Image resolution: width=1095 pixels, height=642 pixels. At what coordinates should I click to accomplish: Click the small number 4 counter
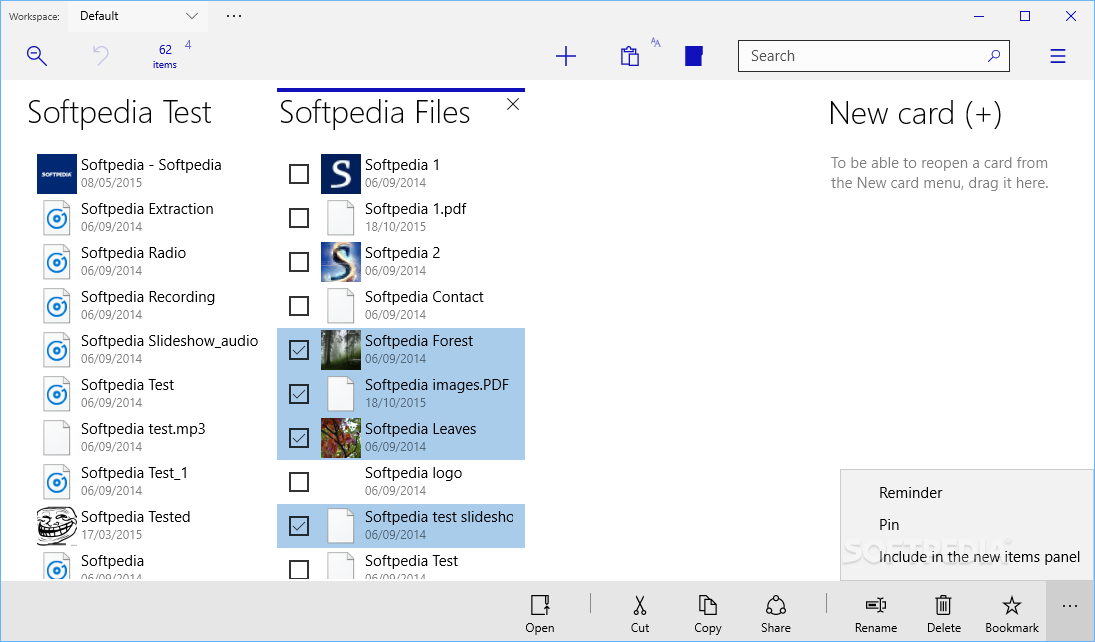[188, 45]
